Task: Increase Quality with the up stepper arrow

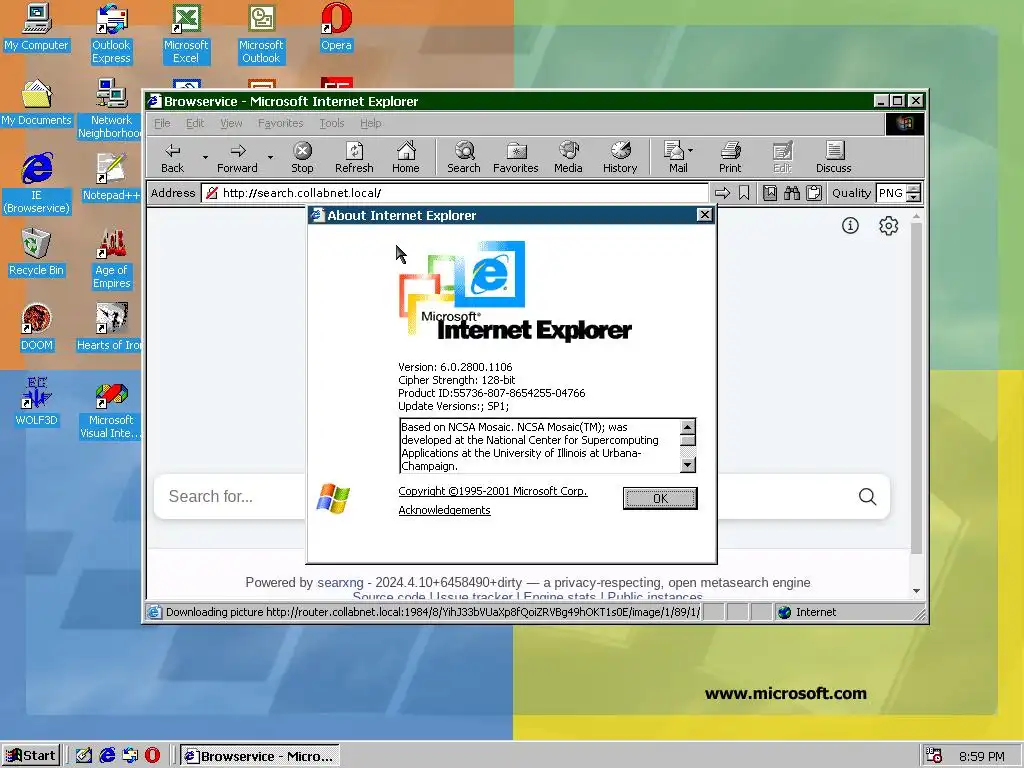Action: coord(914,189)
